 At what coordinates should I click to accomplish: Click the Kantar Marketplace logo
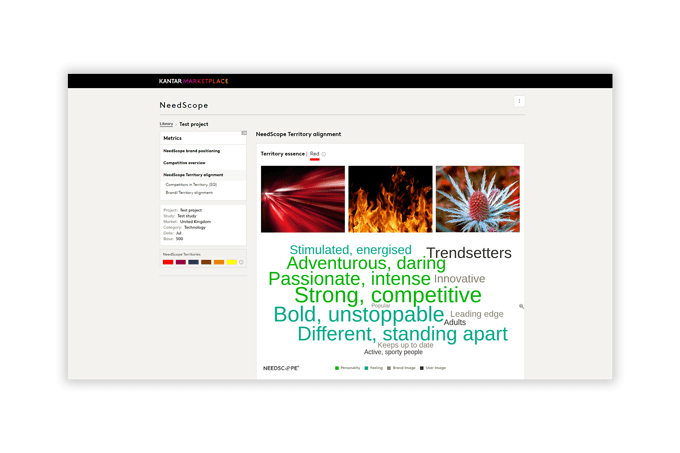point(193,81)
